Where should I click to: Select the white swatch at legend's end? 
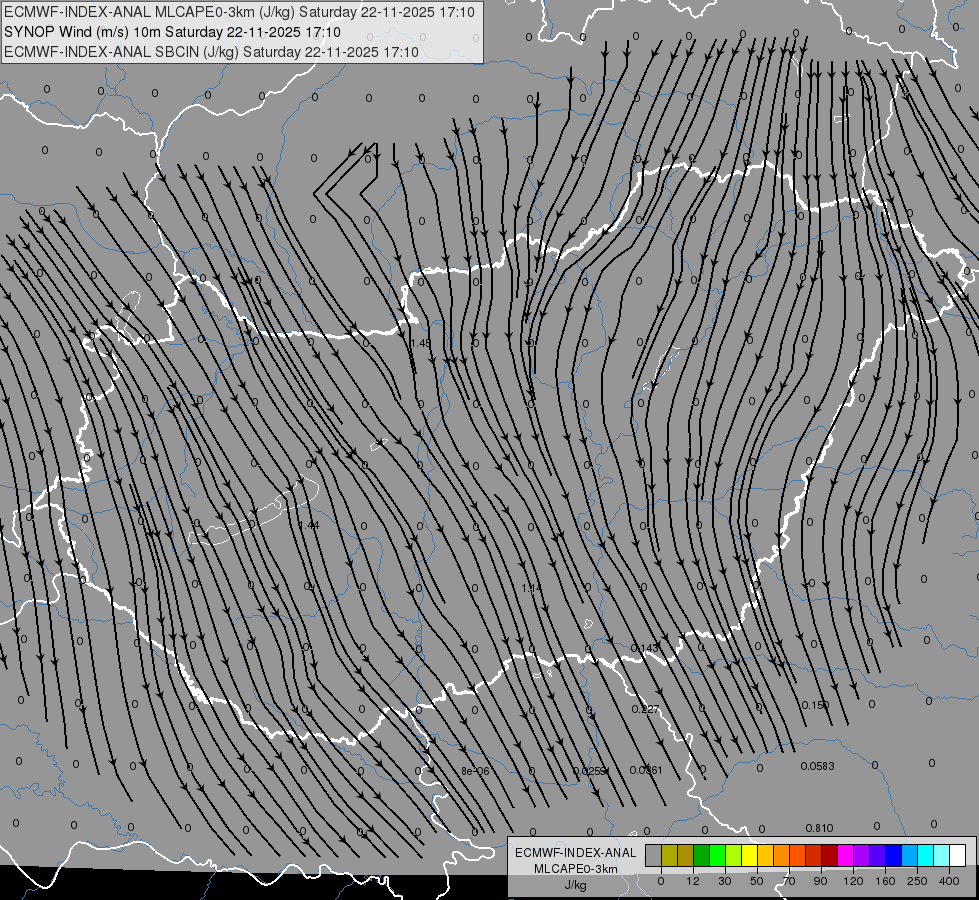(958, 855)
